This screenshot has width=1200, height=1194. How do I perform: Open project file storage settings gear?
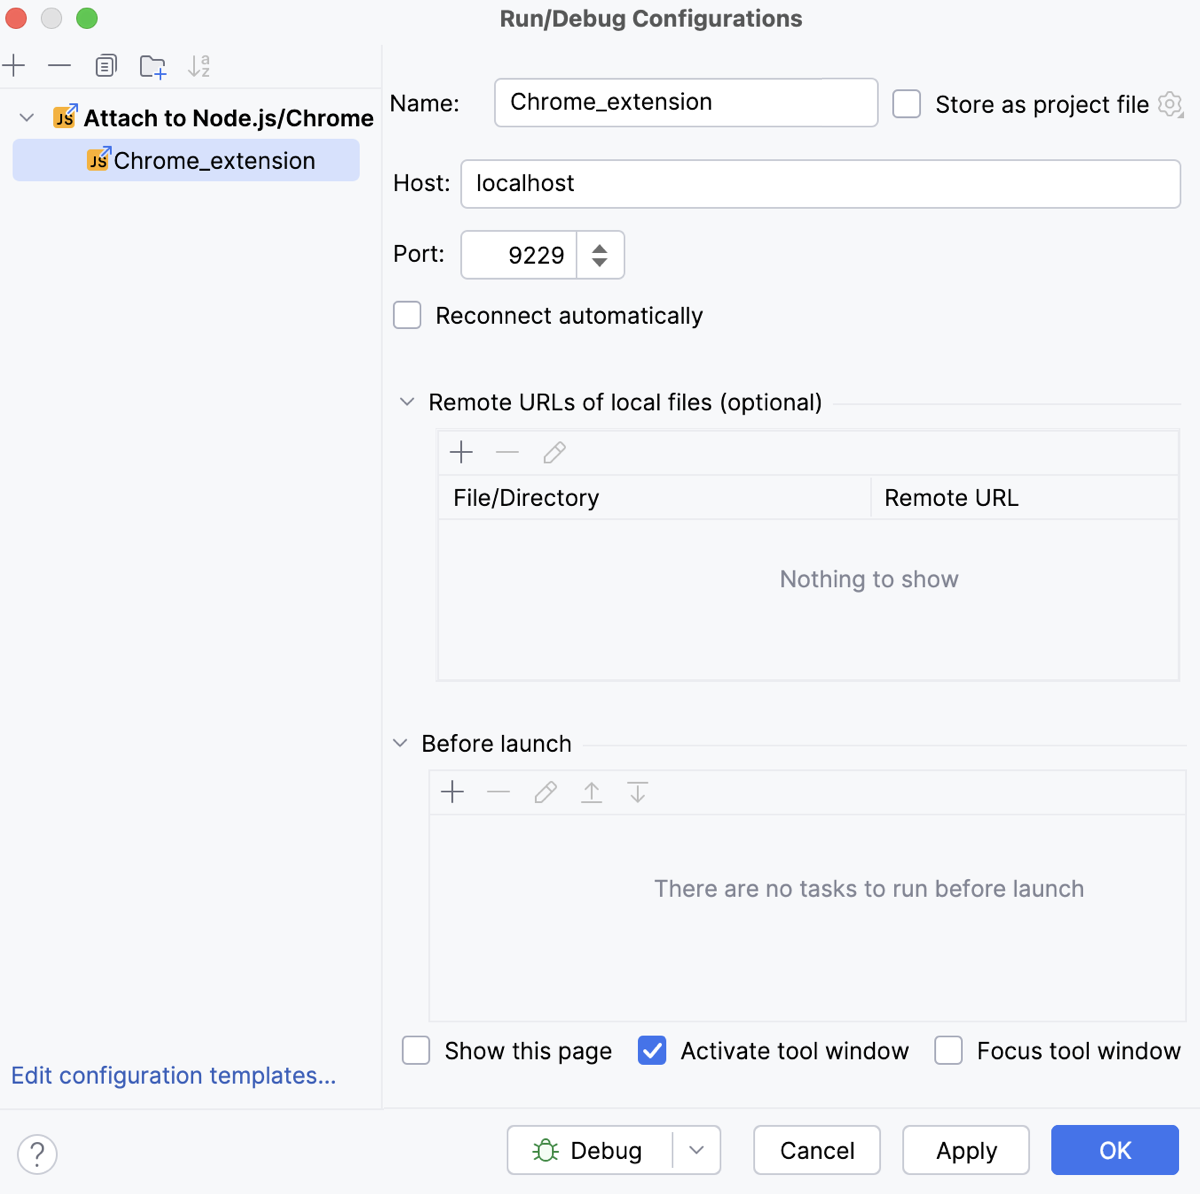pyautogui.click(x=1170, y=104)
